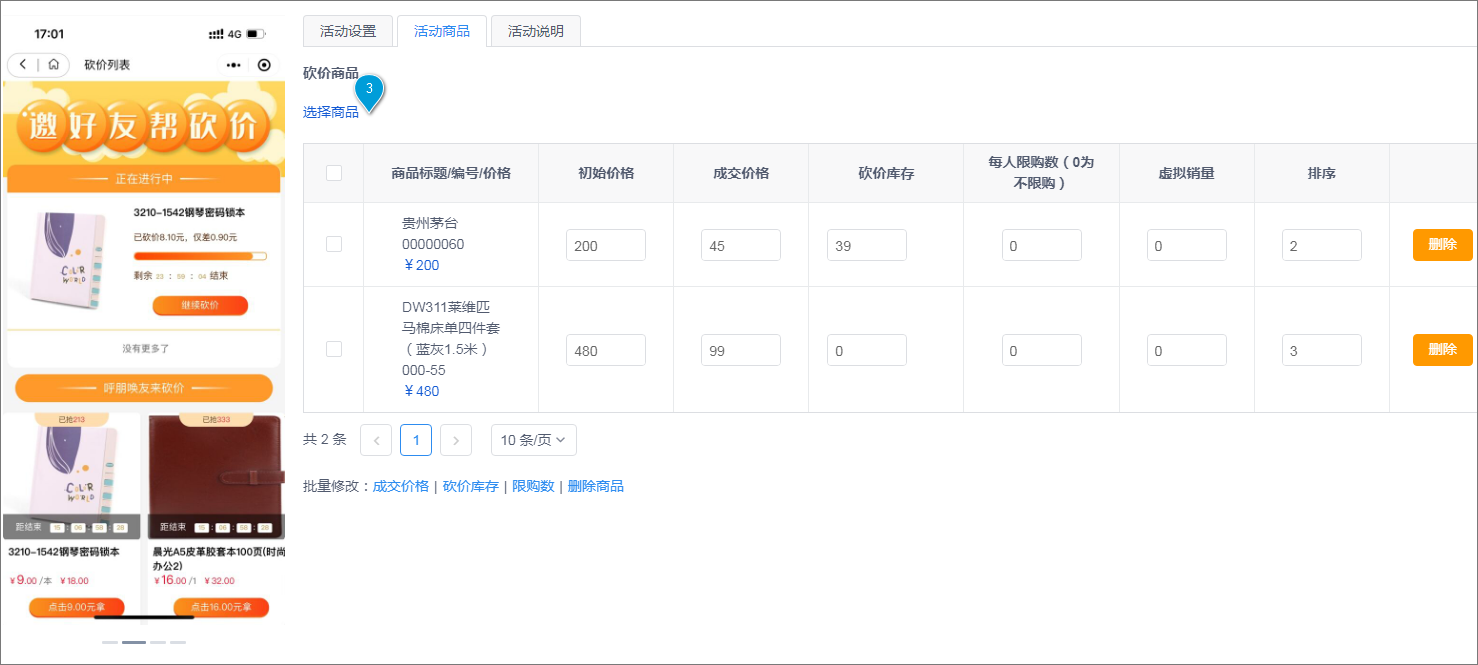Open the 10 条/页 page size dropdown
Image resolution: width=1478 pixels, height=665 pixels.
click(x=534, y=440)
